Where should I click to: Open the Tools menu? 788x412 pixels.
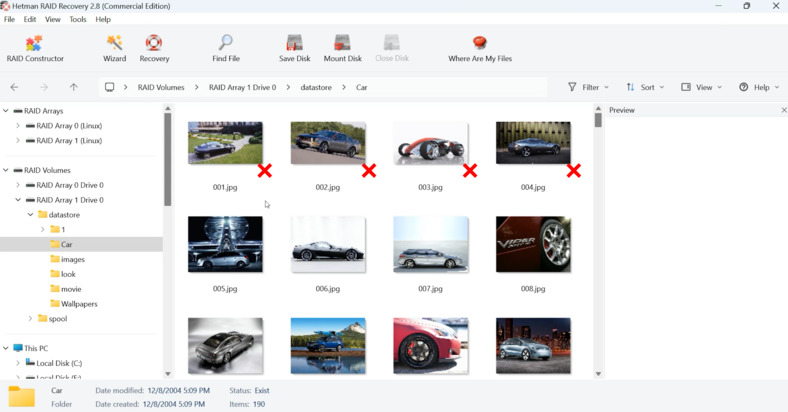pos(78,19)
